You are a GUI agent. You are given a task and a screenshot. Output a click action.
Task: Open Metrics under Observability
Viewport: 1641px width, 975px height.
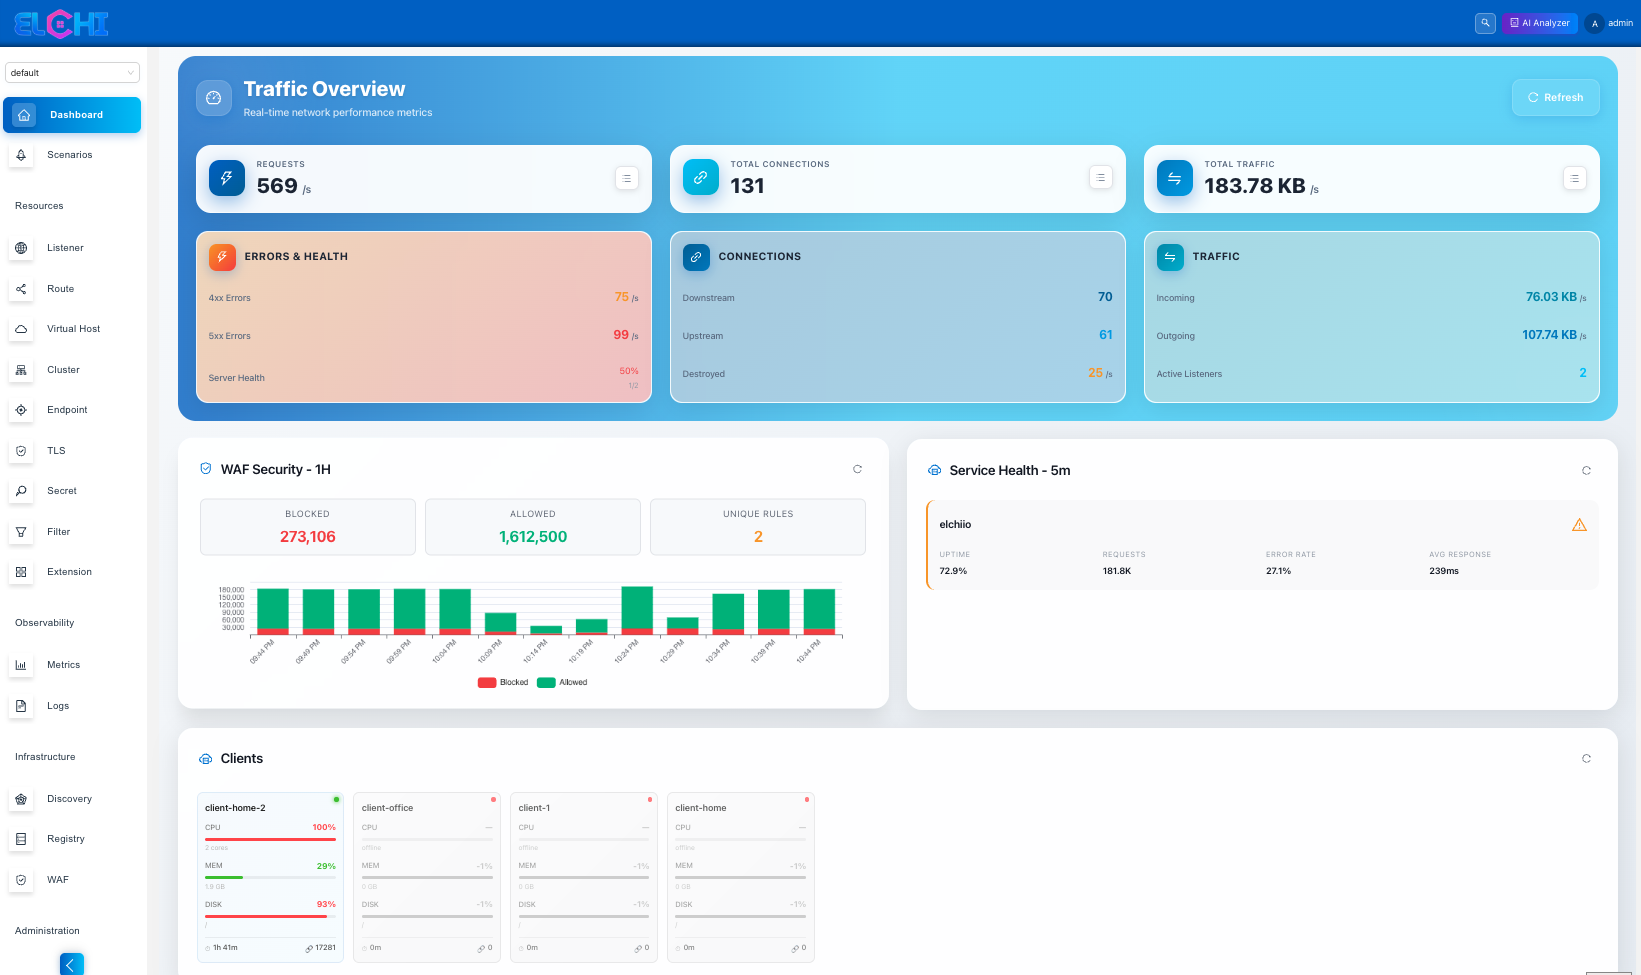[21, 665]
